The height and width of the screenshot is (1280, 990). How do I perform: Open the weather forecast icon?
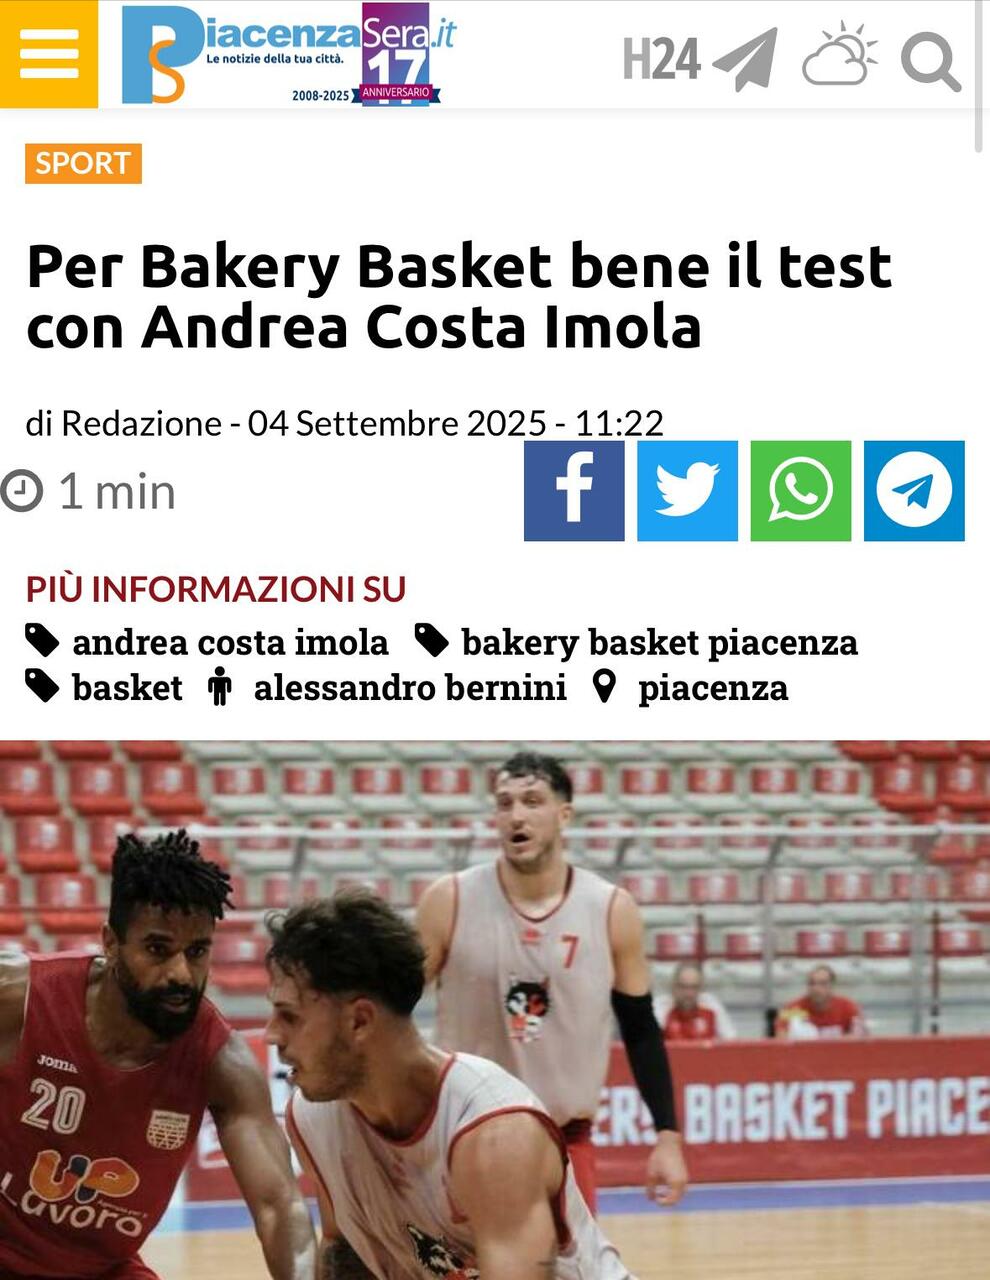pos(840,54)
